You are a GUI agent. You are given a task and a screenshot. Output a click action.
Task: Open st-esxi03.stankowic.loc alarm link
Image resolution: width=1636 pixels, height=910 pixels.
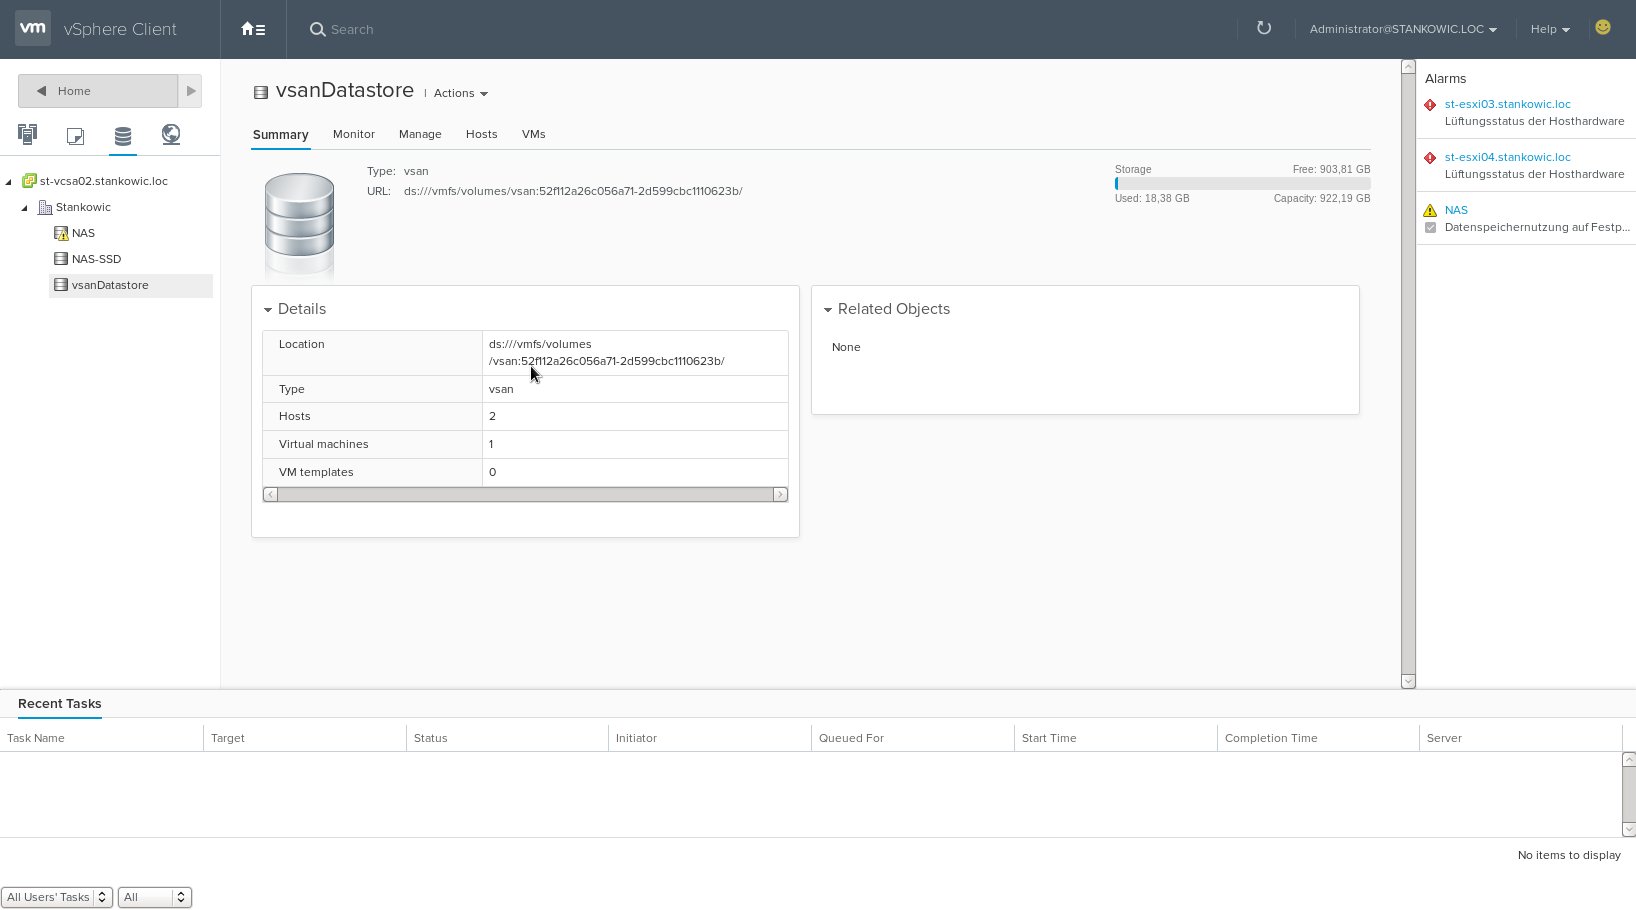point(1507,104)
